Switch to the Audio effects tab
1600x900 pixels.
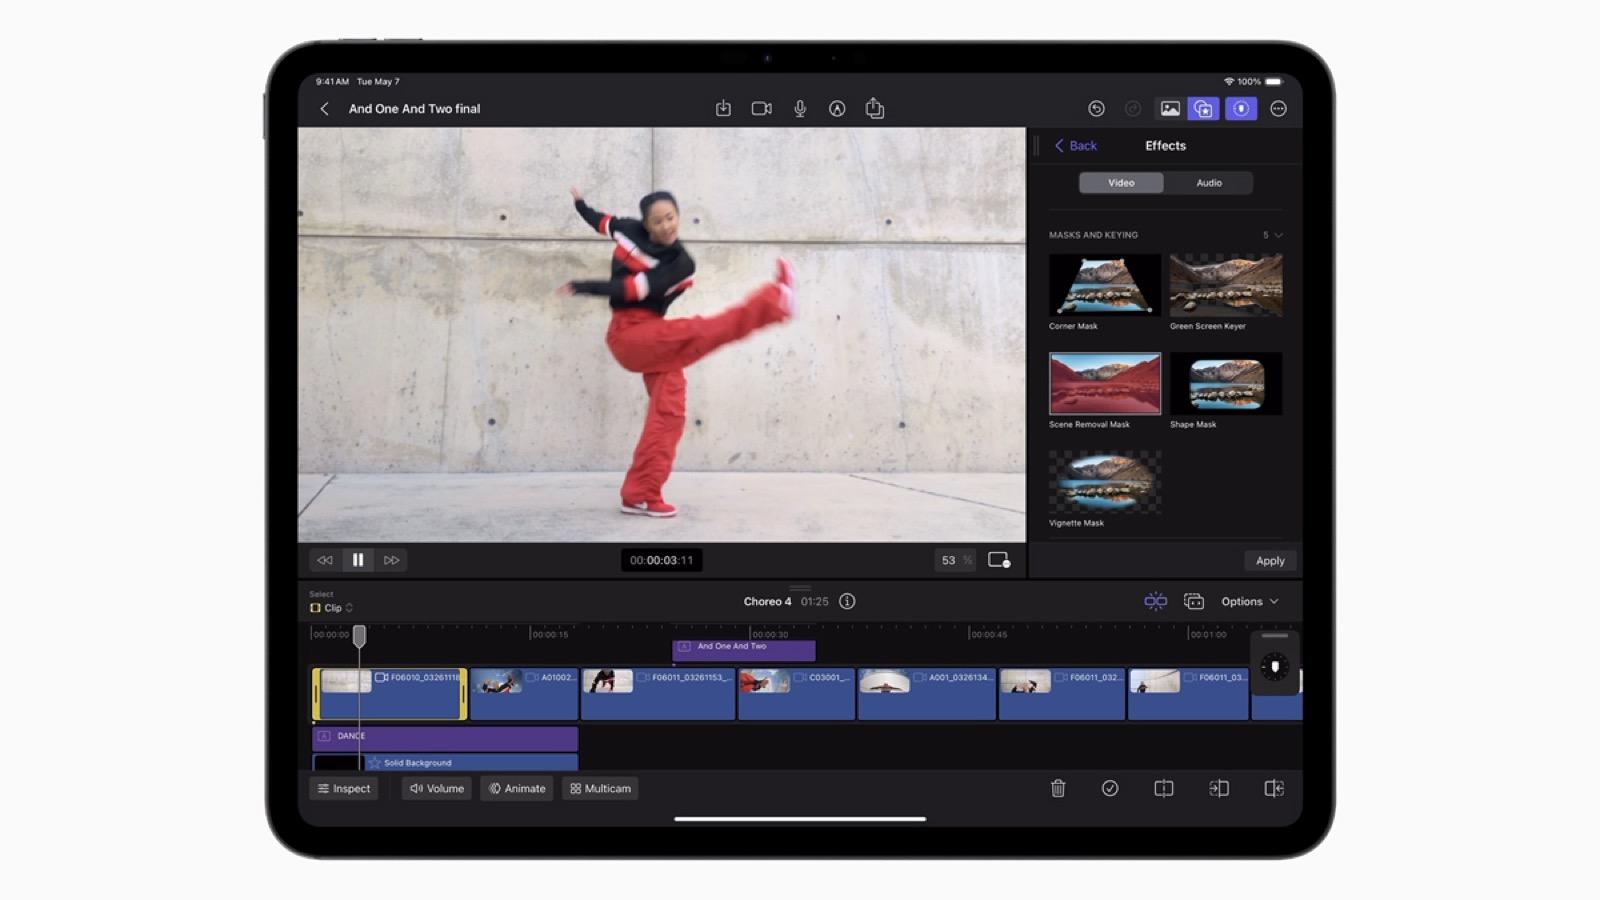click(x=1209, y=183)
